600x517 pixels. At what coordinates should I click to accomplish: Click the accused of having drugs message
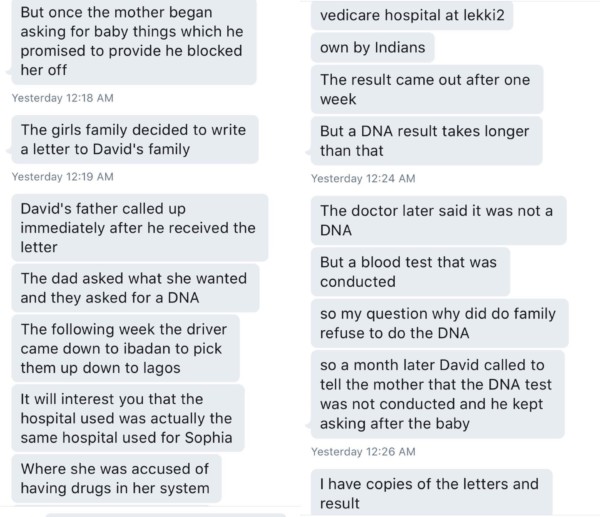pos(116,478)
